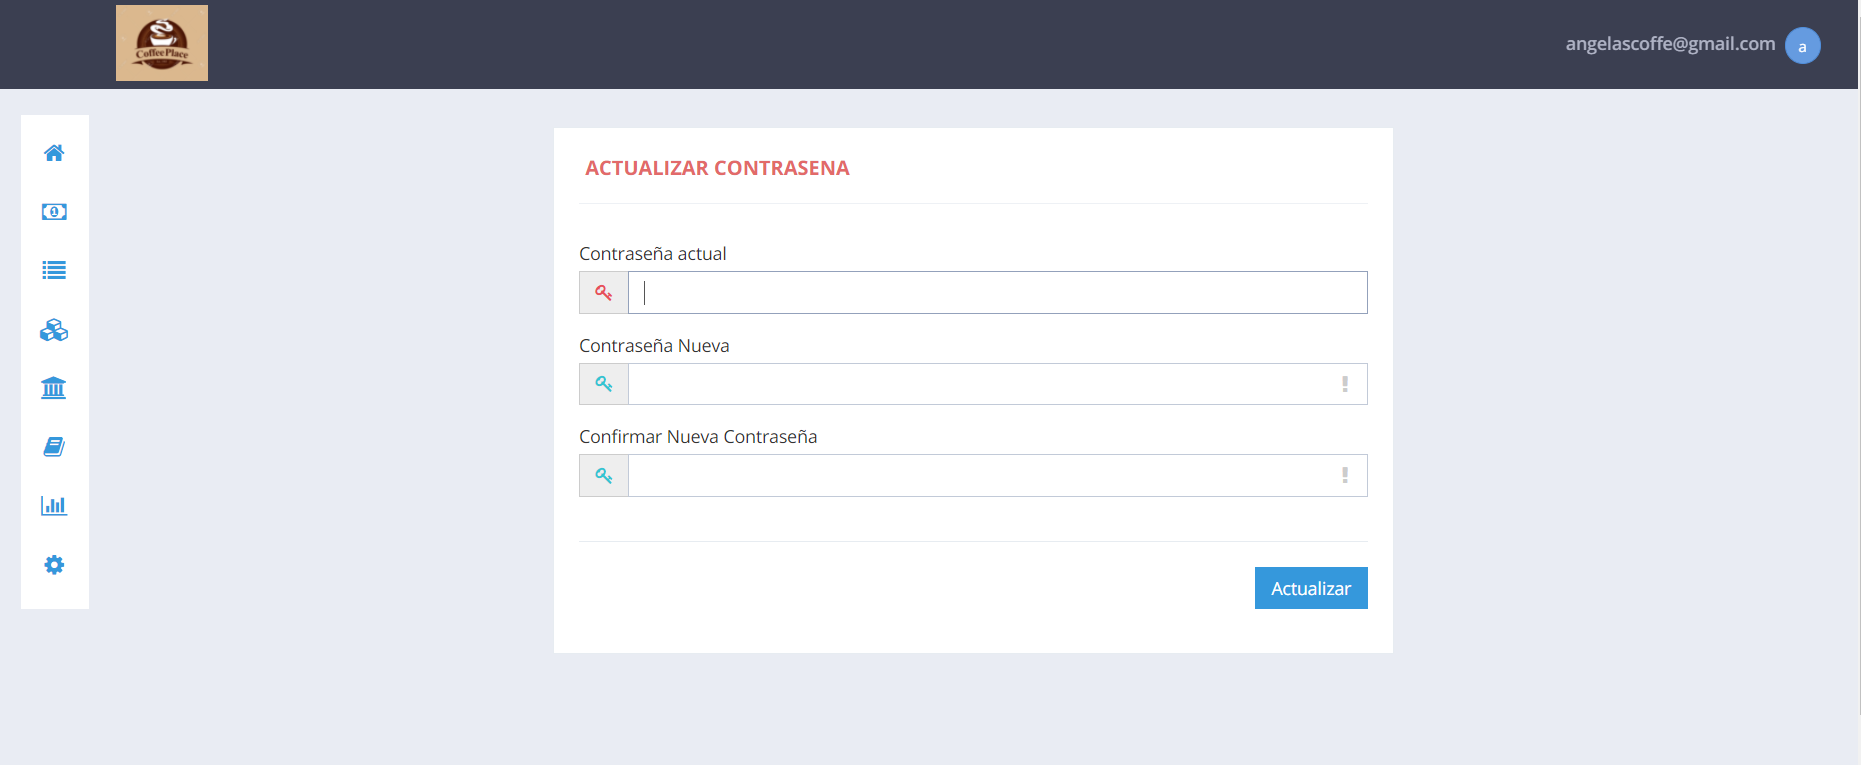Click the red key icon beside current password
The height and width of the screenshot is (765, 1861).
604,293
